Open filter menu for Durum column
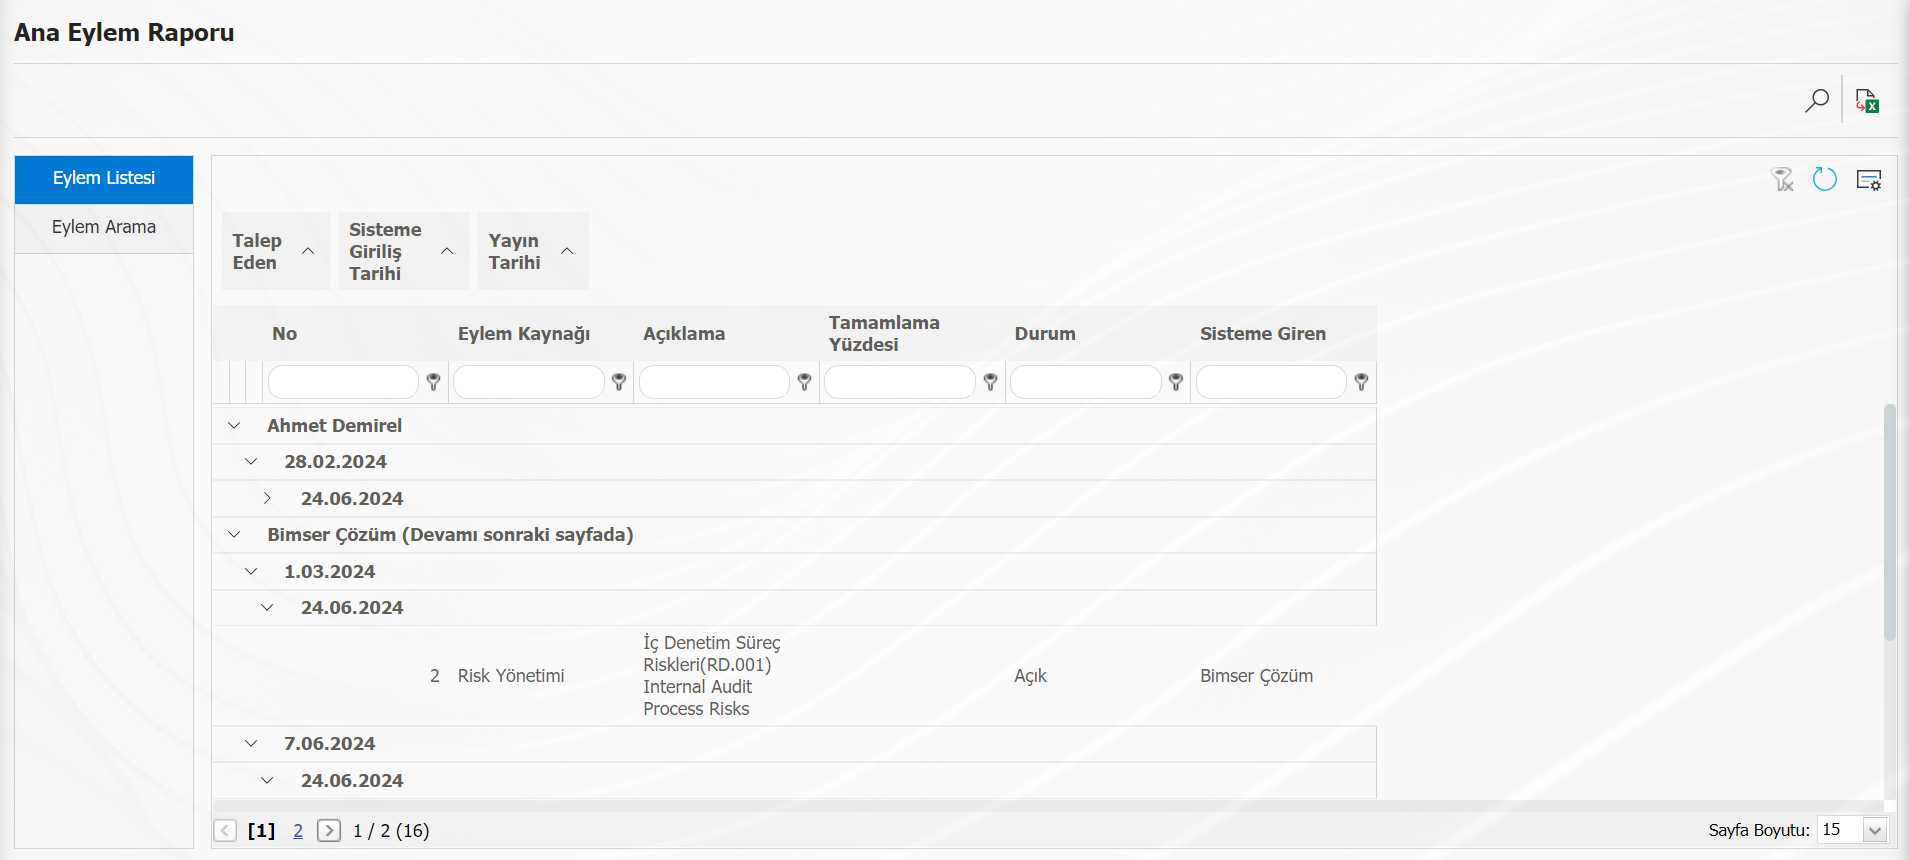Viewport: 1910px width, 860px height. pyautogui.click(x=1176, y=382)
